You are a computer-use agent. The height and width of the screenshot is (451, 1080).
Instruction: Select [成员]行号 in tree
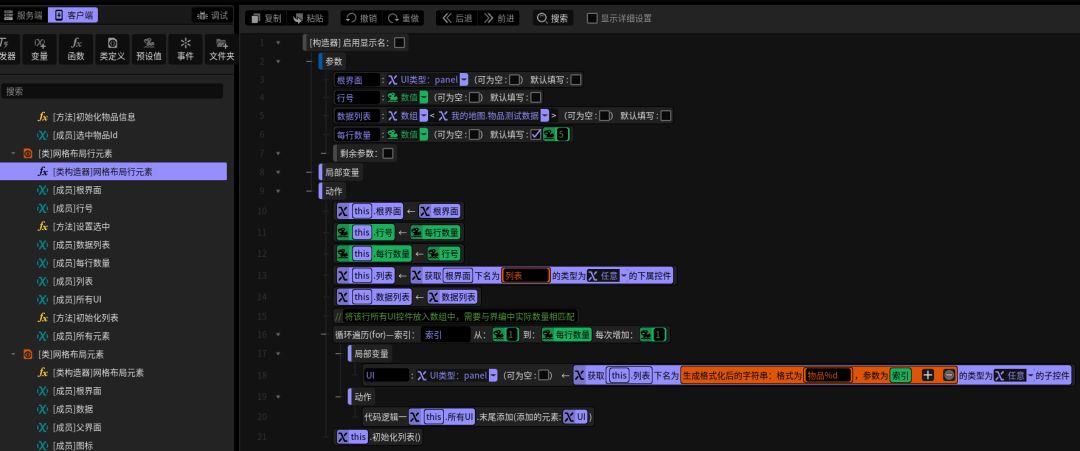coord(72,208)
